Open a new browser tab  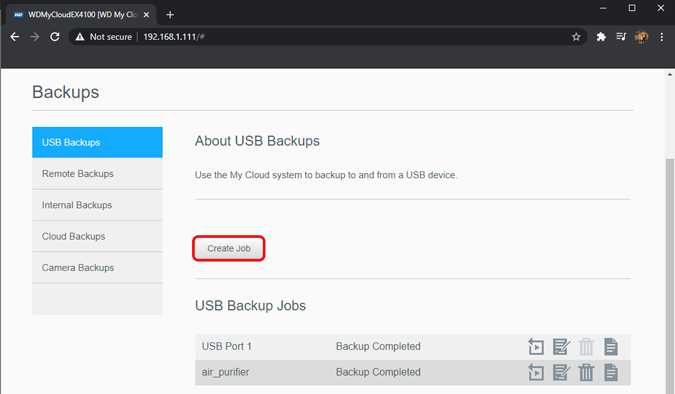pos(170,15)
